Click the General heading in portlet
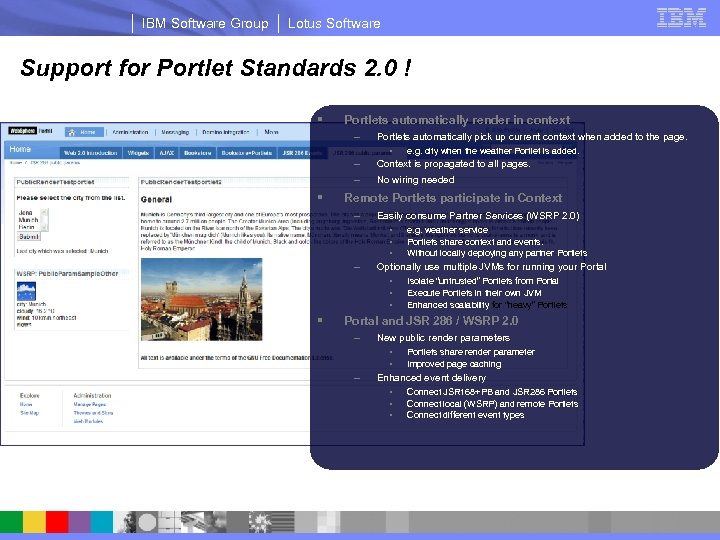The height and width of the screenshot is (540, 720). (156, 200)
